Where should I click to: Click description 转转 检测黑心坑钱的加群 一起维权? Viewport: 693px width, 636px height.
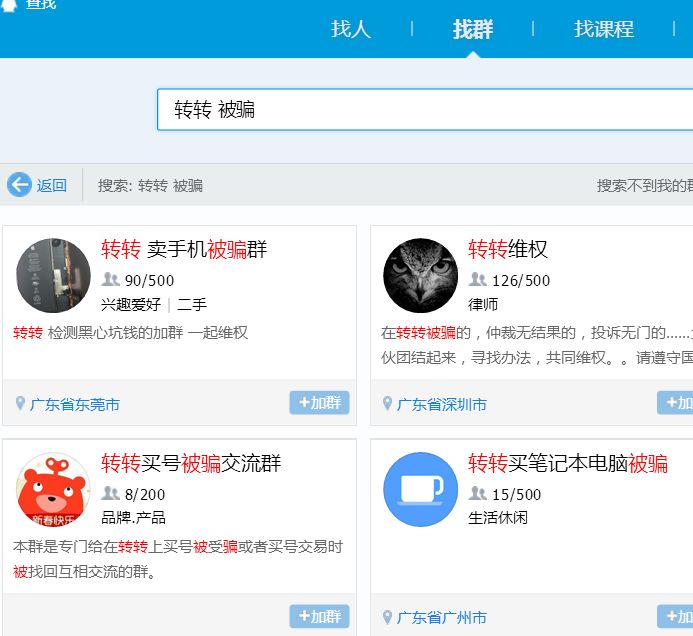tap(130, 333)
